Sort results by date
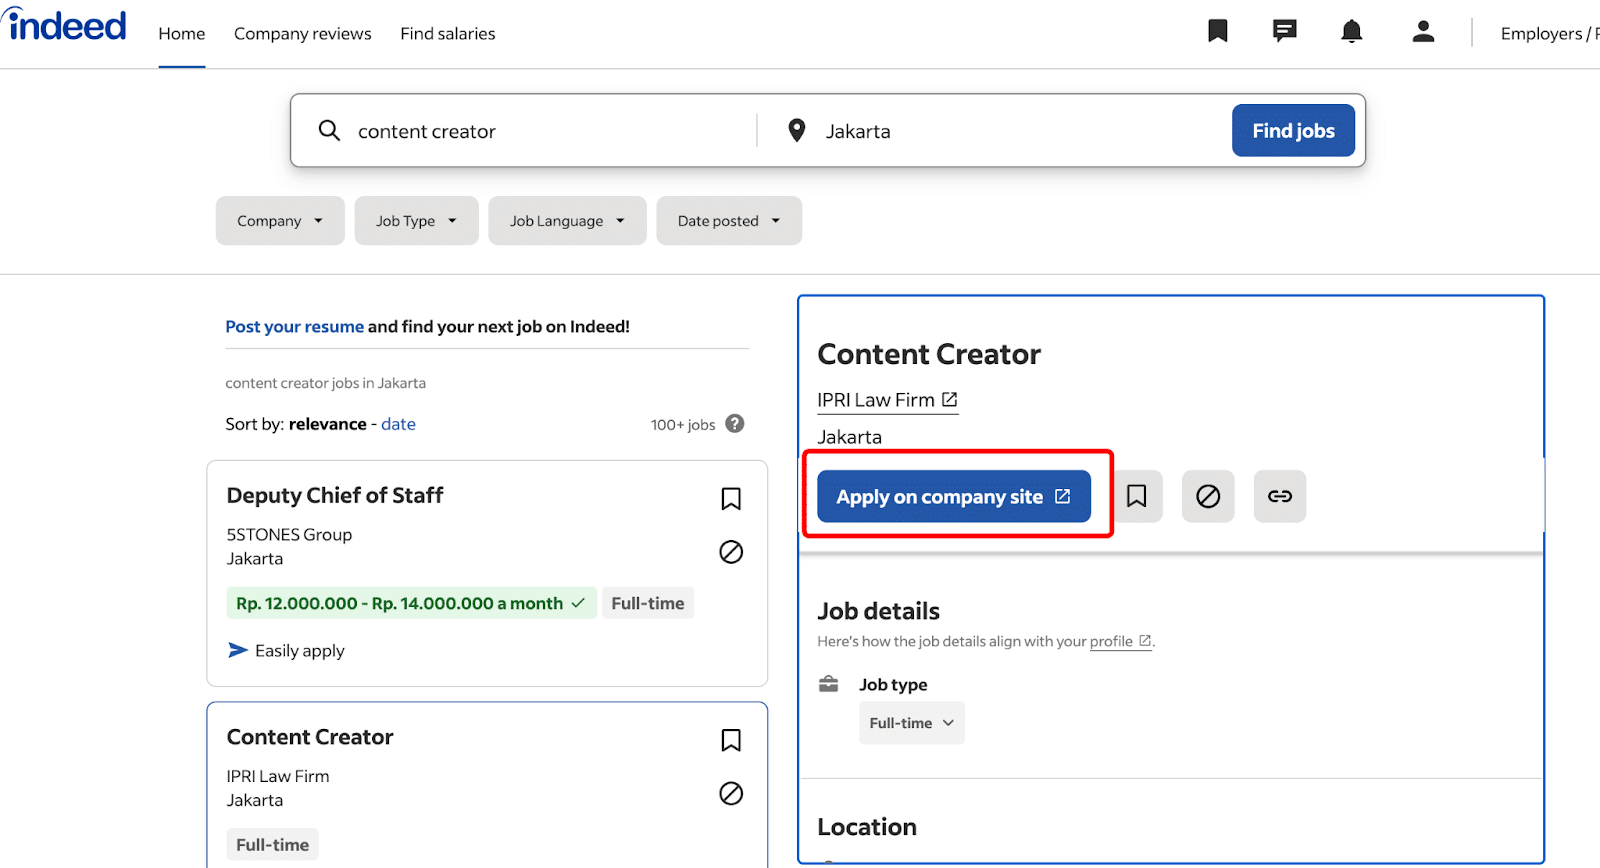1600x868 pixels. click(398, 424)
